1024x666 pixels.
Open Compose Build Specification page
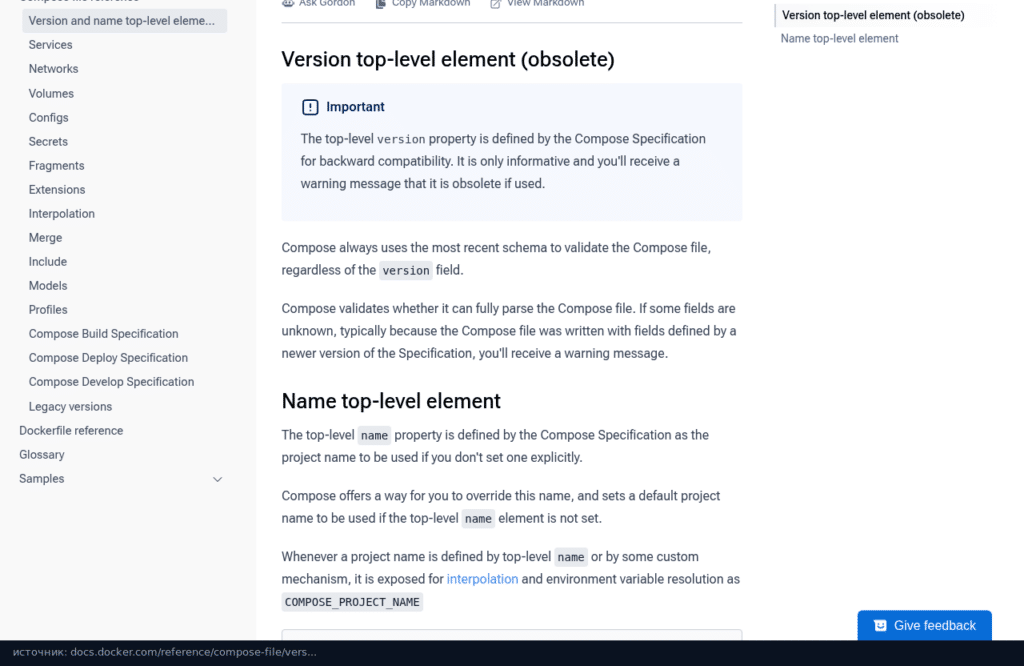(x=103, y=334)
